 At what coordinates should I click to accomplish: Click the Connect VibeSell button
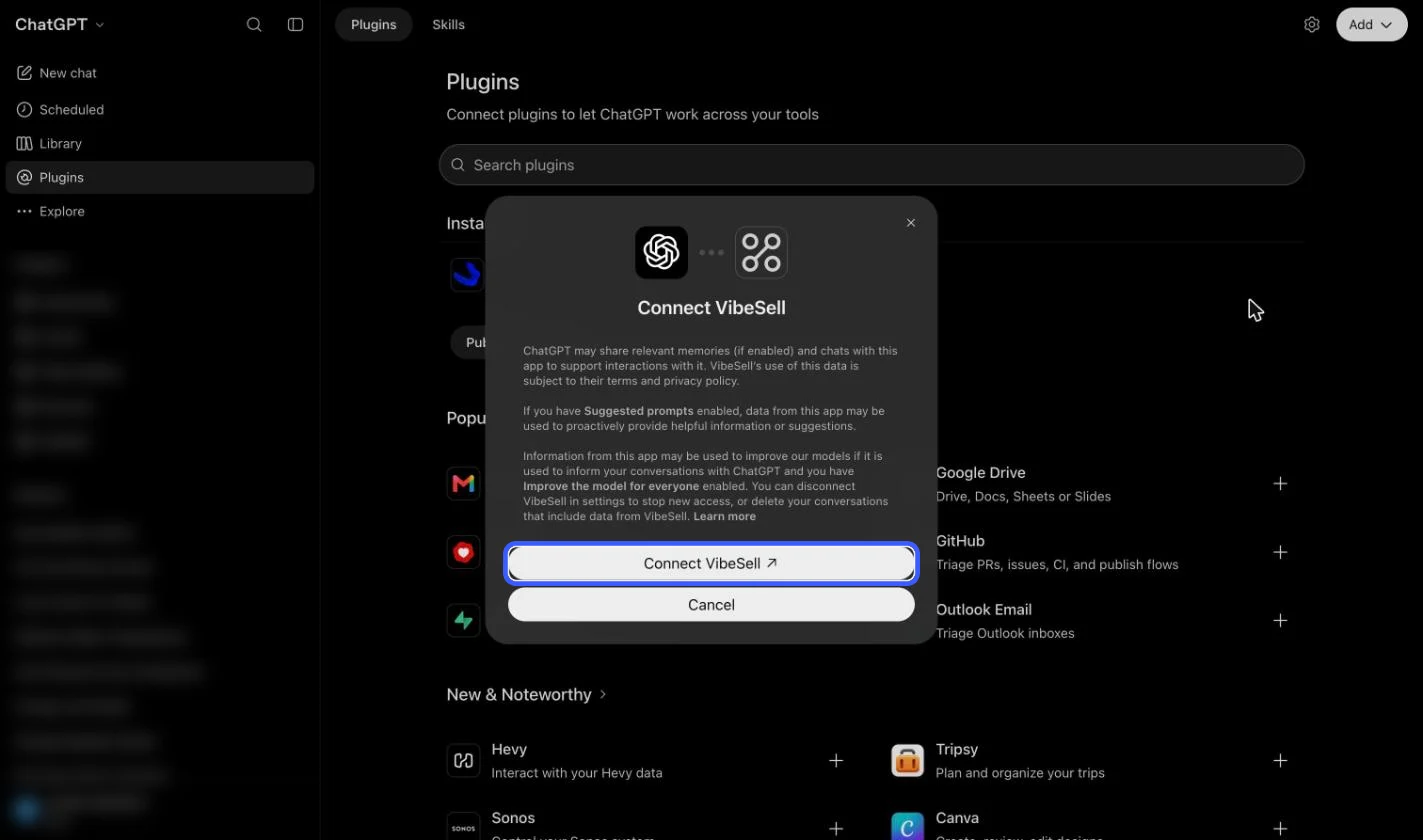pos(711,563)
